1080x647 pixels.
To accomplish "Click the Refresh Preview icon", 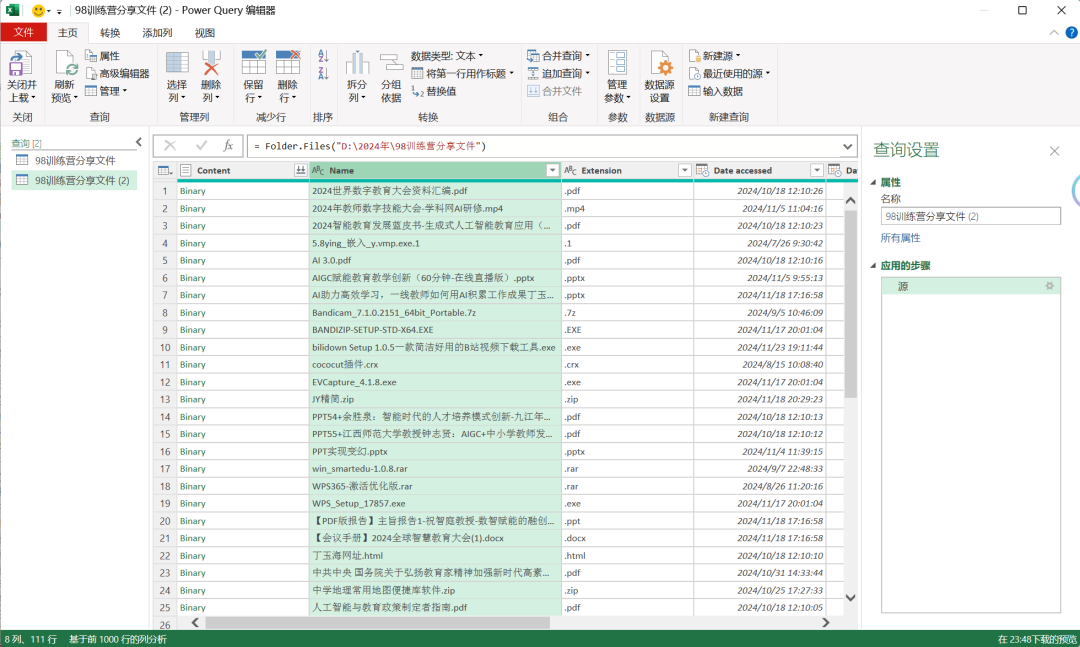I will pos(65,72).
